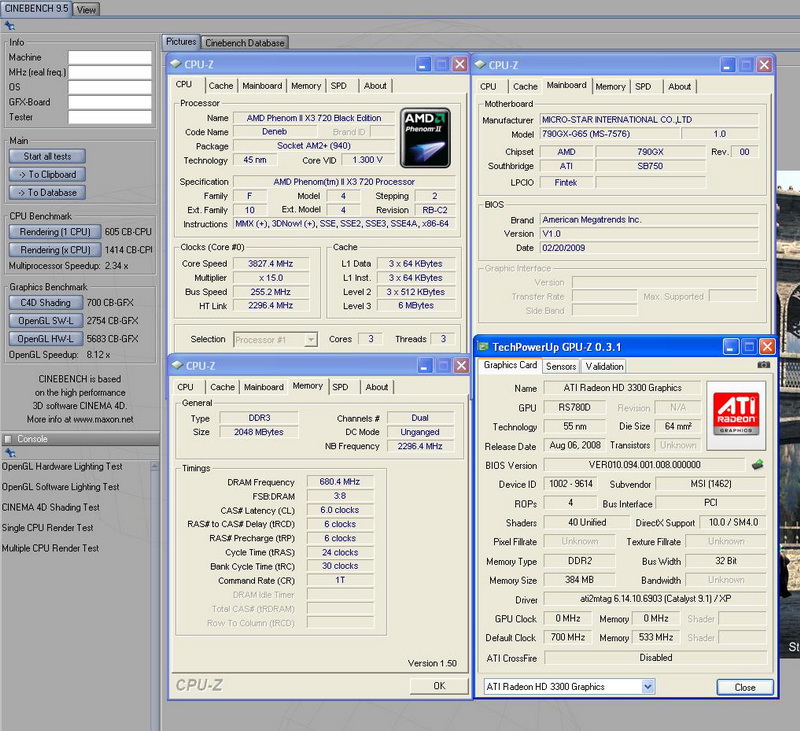Expand the Processor #1 selection dropdown
Screen dimensions: 800x731
point(311,340)
